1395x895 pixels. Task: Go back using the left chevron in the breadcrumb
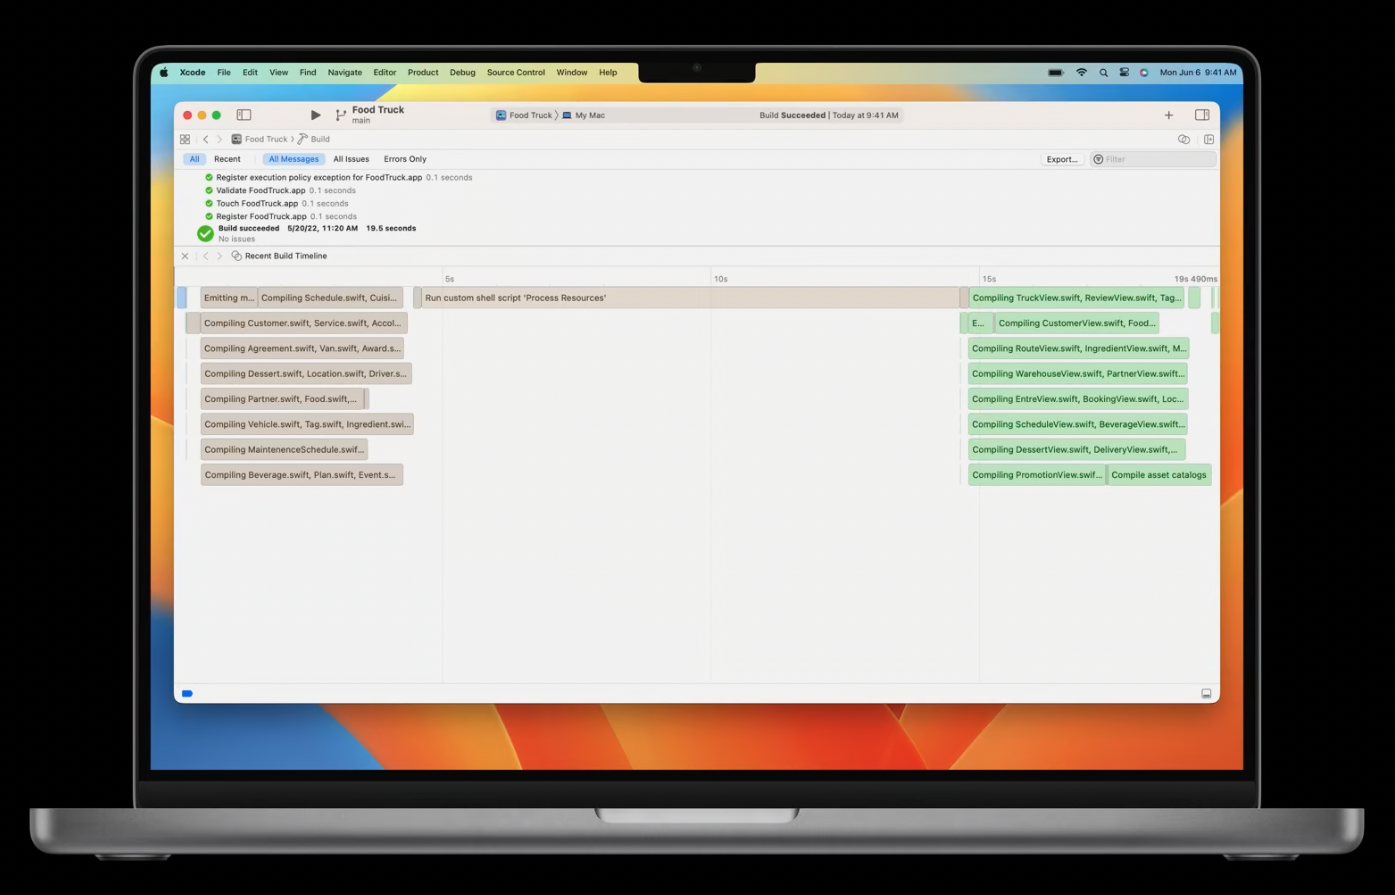207,139
